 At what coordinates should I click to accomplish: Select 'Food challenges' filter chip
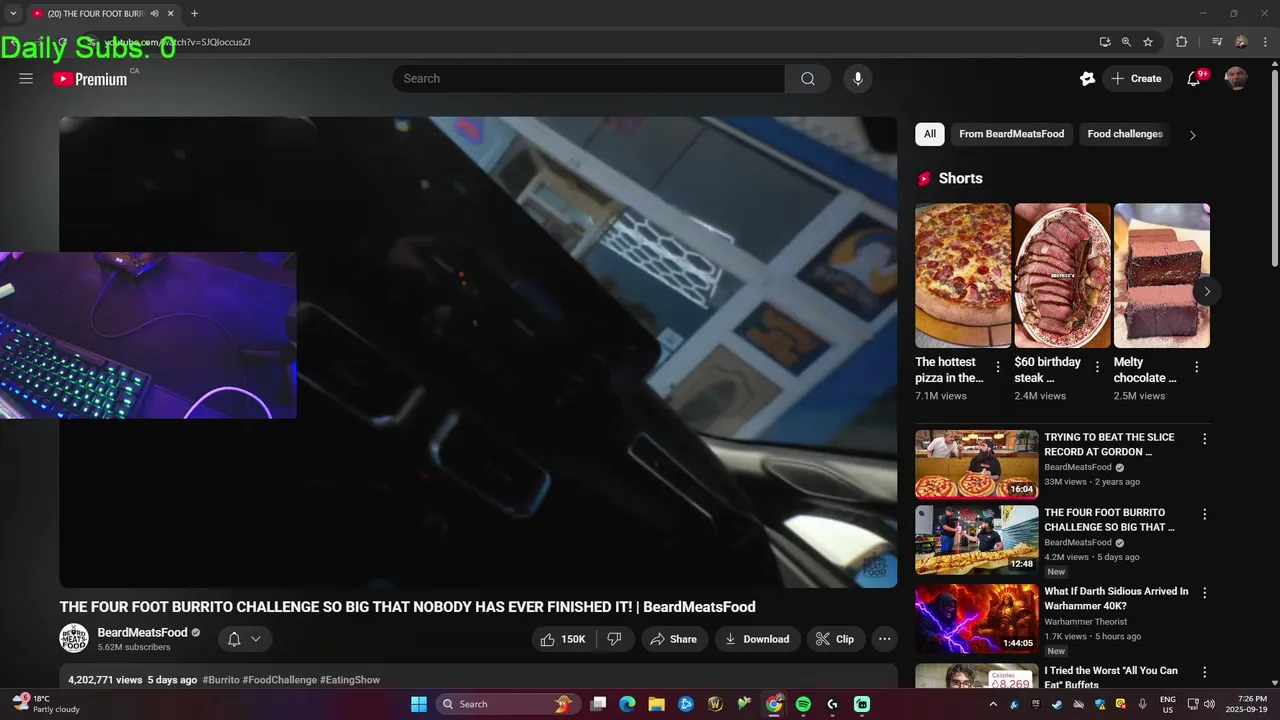[x=1125, y=134]
